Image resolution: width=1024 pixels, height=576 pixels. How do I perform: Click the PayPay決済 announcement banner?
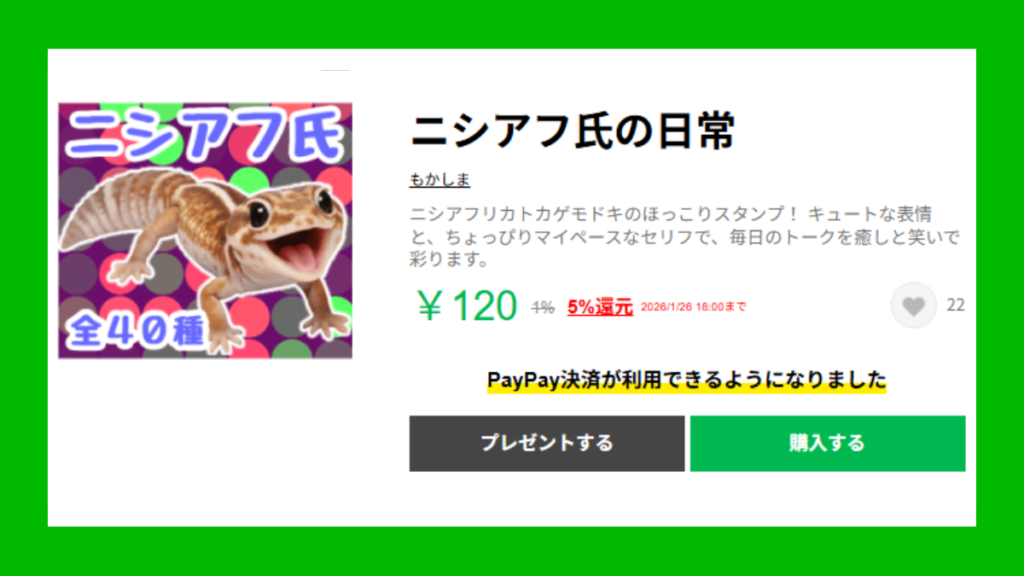pos(686,380)
